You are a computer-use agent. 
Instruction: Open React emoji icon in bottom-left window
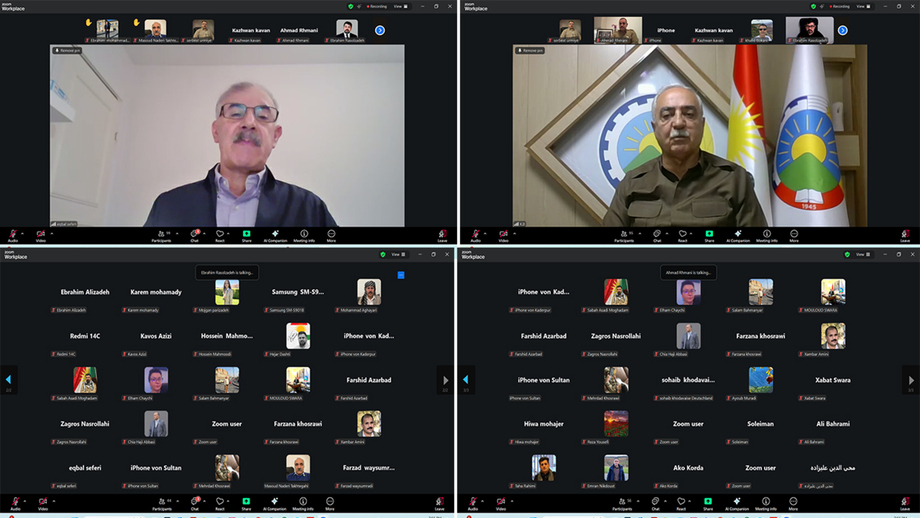click(x=219, y=501)
